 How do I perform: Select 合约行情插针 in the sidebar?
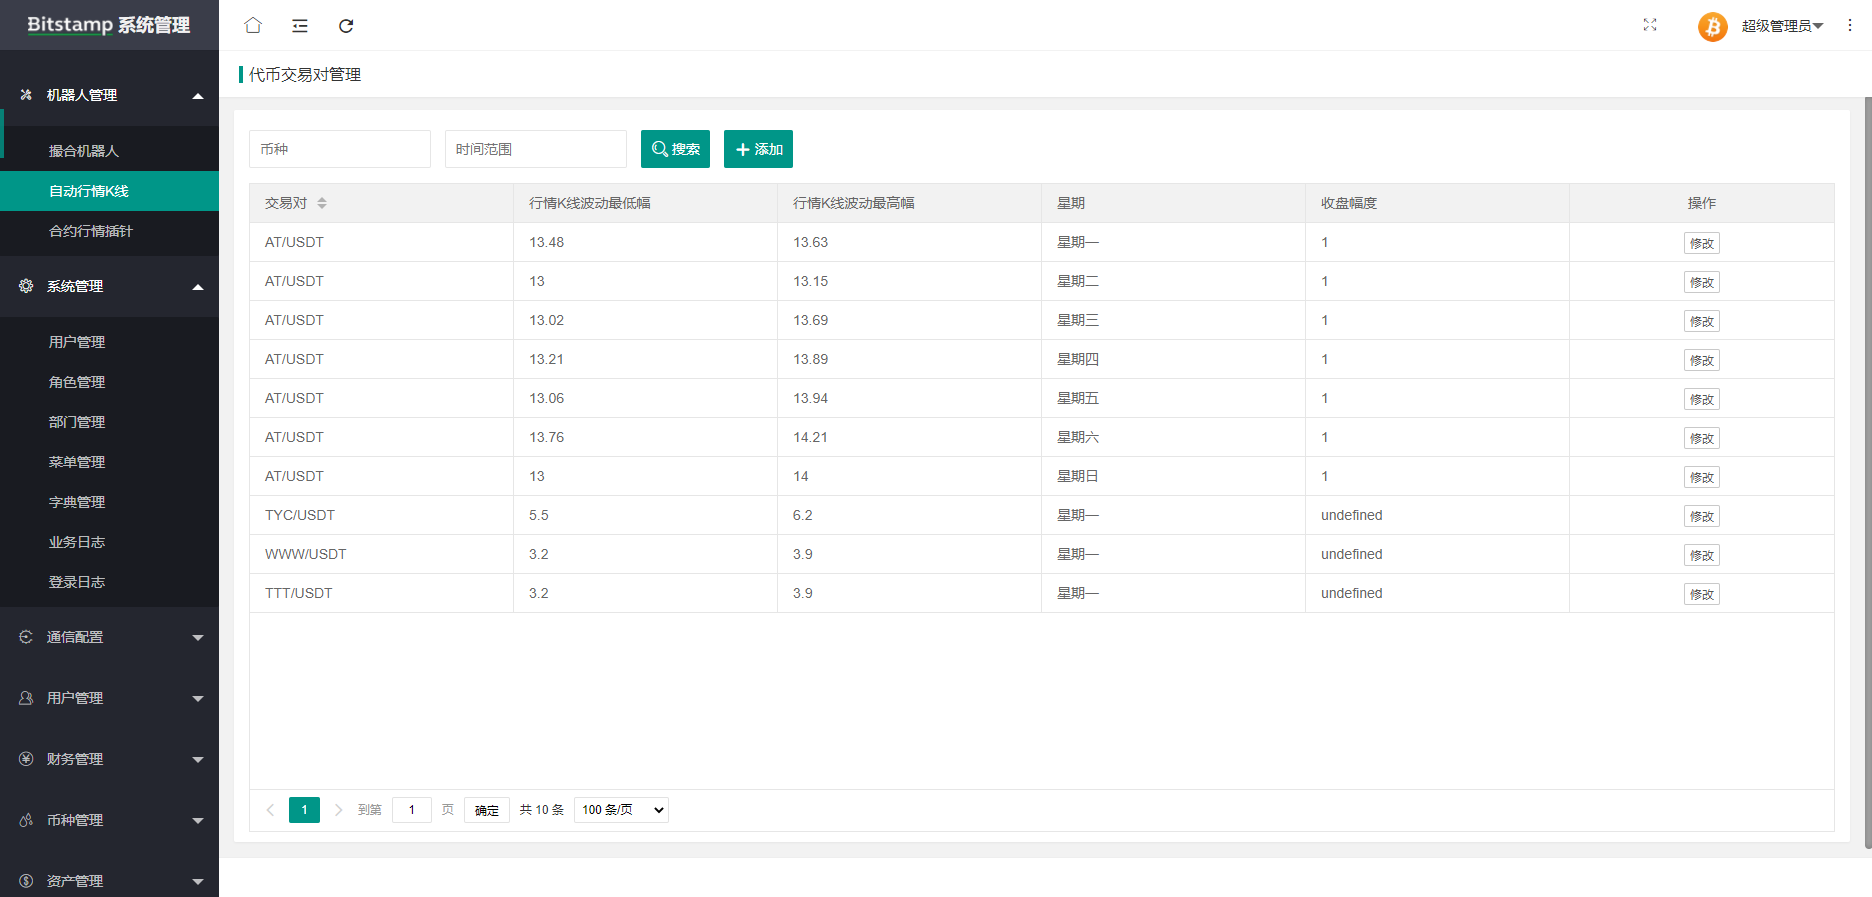91,231
